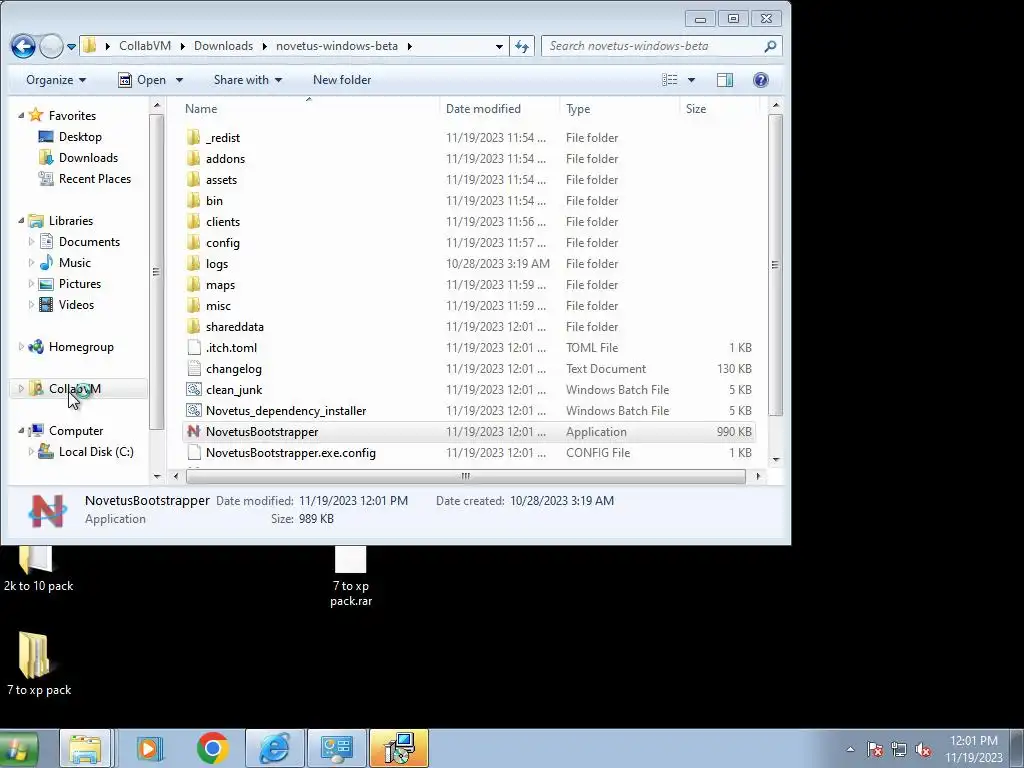The image size is (1024, 768).
Task: Select Local Disk (C:) drive
Action: (95, 452)
